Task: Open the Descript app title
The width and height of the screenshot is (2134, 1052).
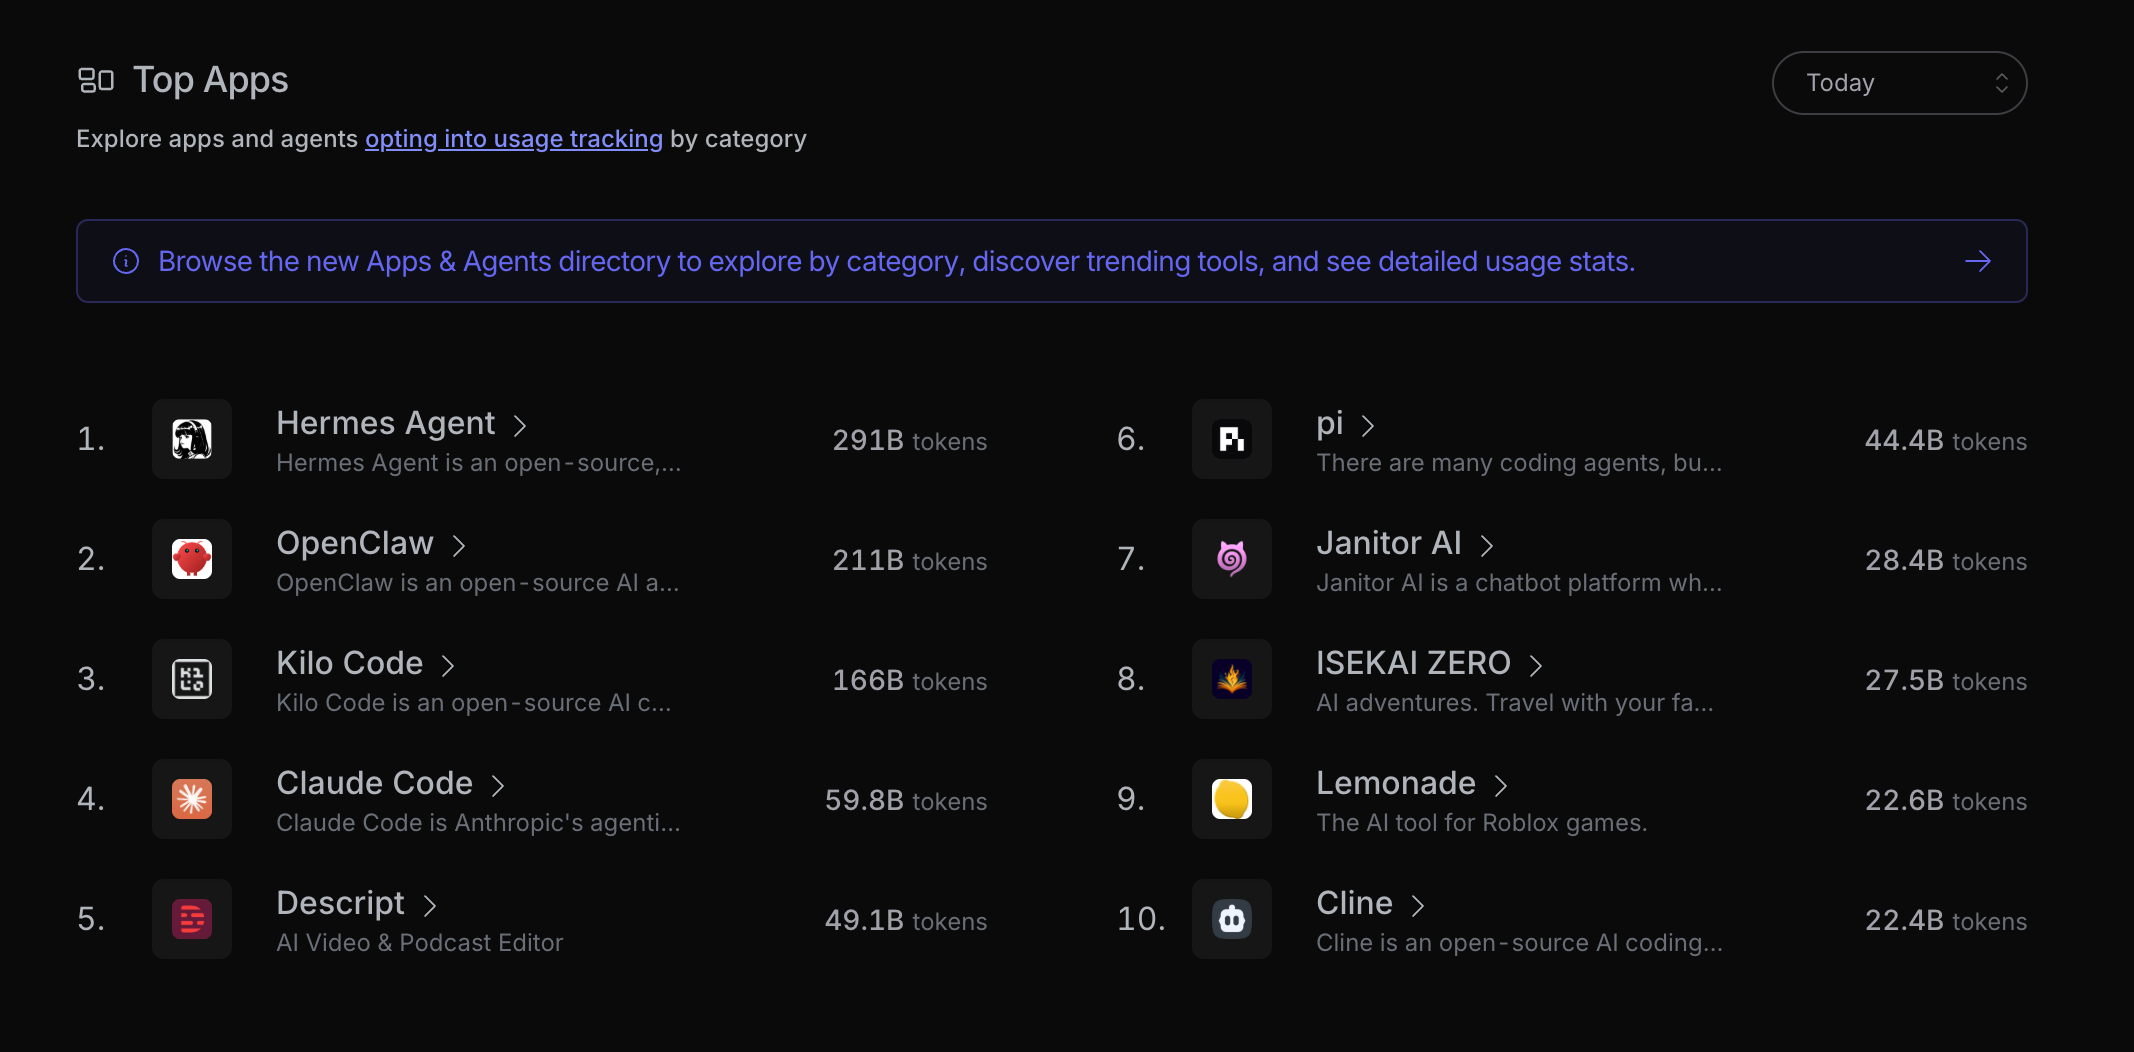Action: (x=341, y=903)
